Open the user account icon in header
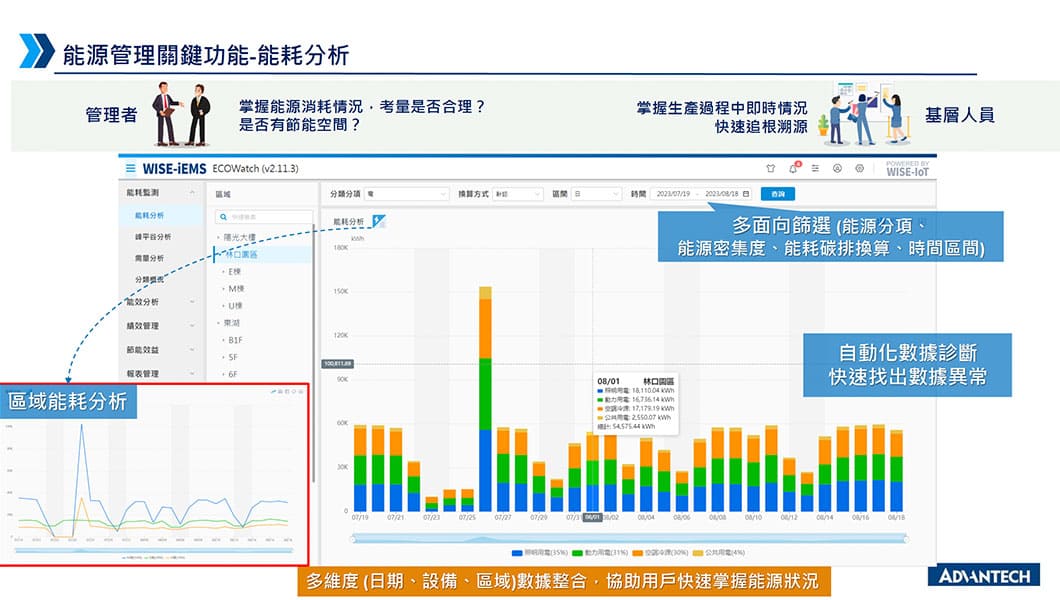 pos(837,168)
